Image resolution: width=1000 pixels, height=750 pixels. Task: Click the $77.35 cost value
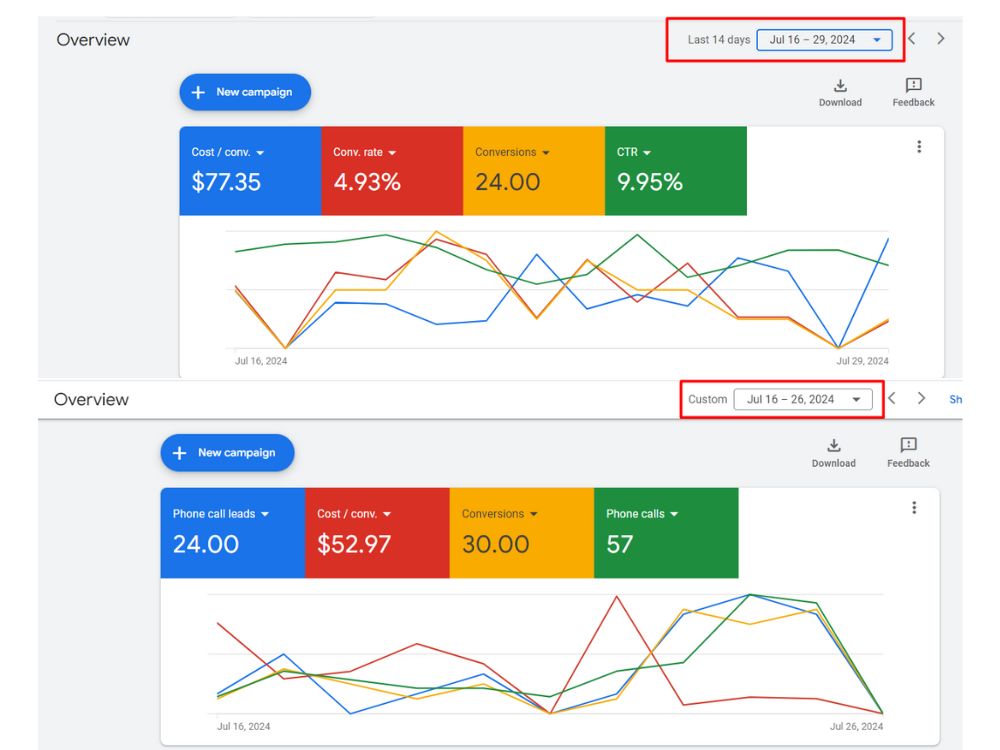(x=226, y=182)
